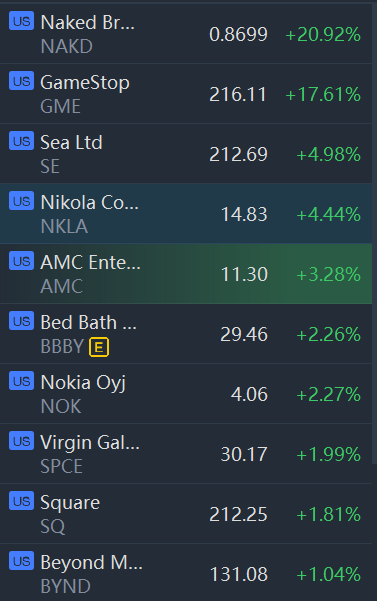The image size is (377, 601).
Task: Click the yellow E badge beside BBBY
Action: pyautogui.click(x=99, y=347)
